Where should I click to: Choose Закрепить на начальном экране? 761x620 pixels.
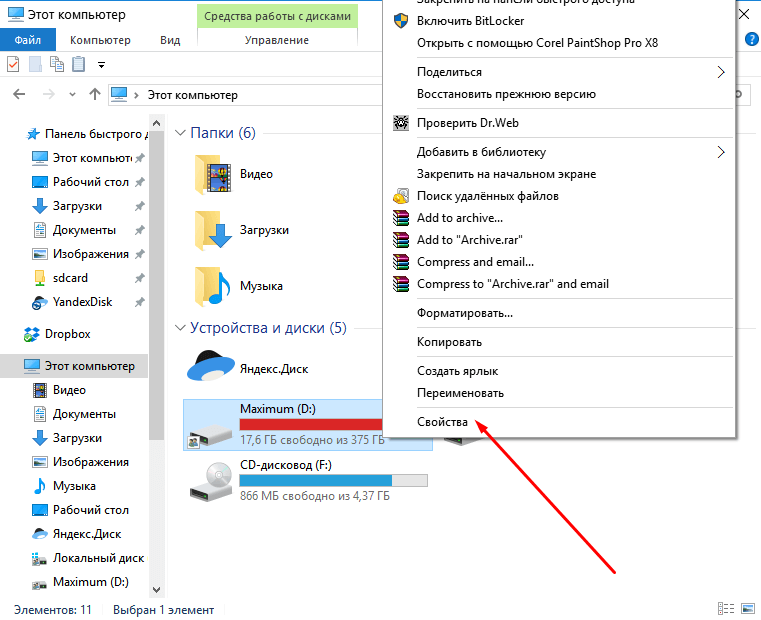[558, 174]
